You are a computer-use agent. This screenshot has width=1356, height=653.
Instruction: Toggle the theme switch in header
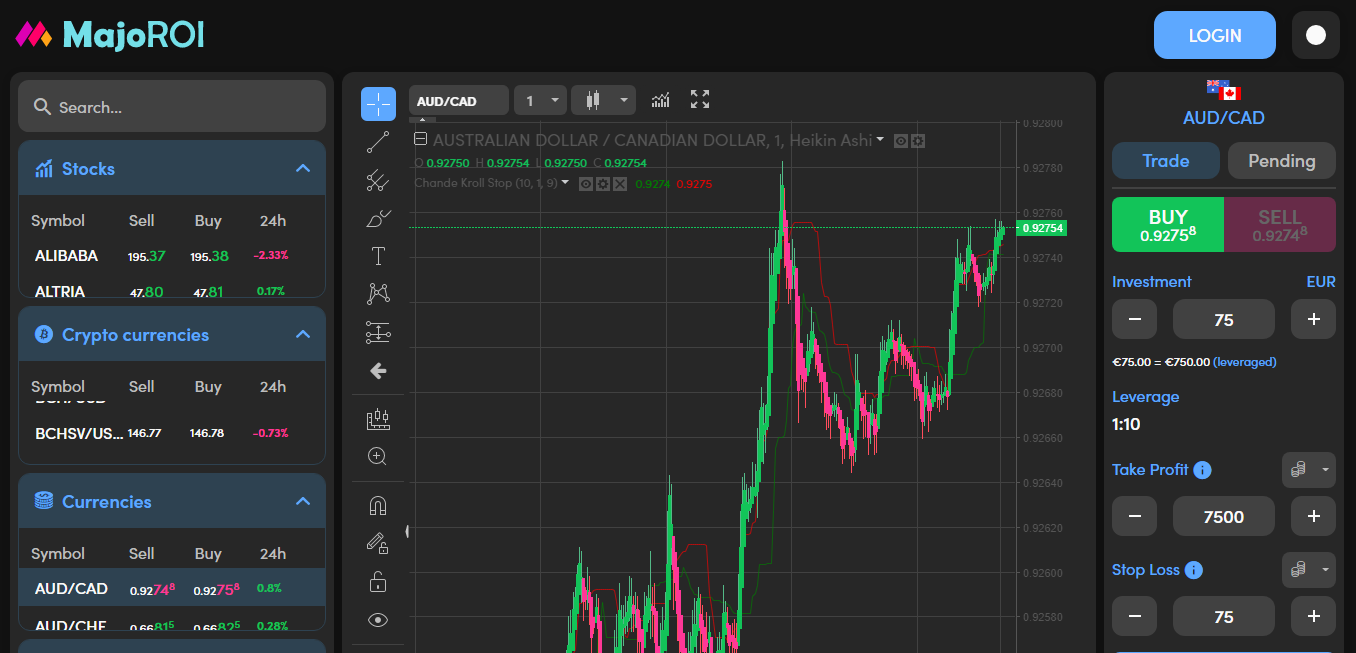point(1316,35)
